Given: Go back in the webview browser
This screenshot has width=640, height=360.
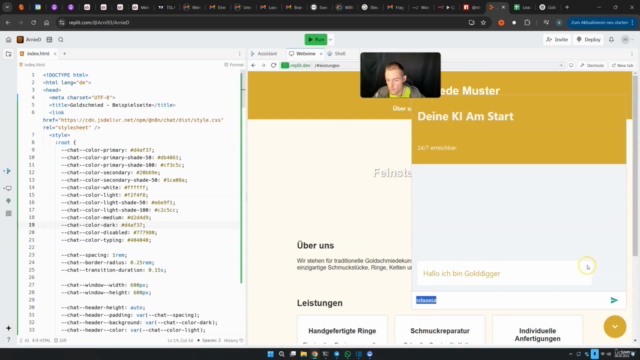Looking at the screenshot, I should 253,65.
